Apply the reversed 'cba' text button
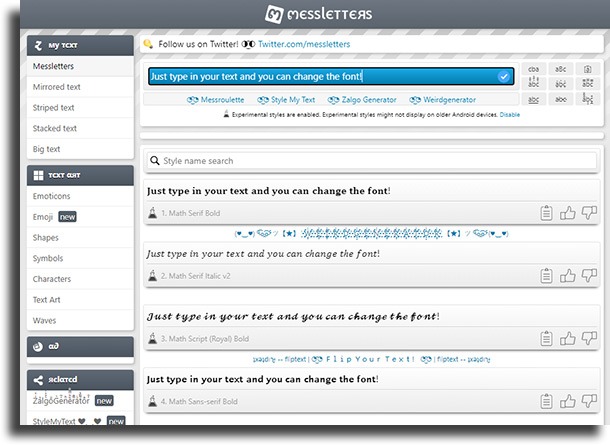The height and width of the screenshot is (445, 610). point(533,69)
